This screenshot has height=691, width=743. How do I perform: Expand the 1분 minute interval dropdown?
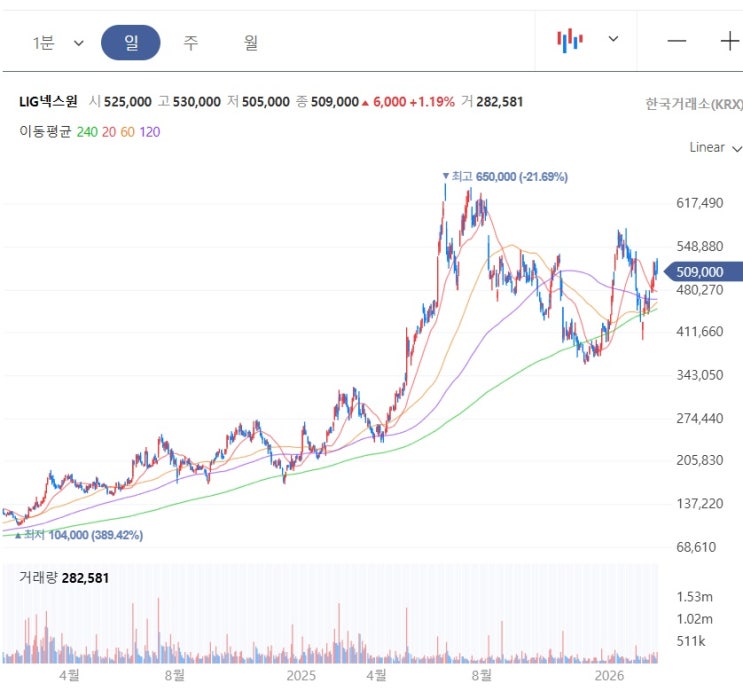click(x=57, y=43)
